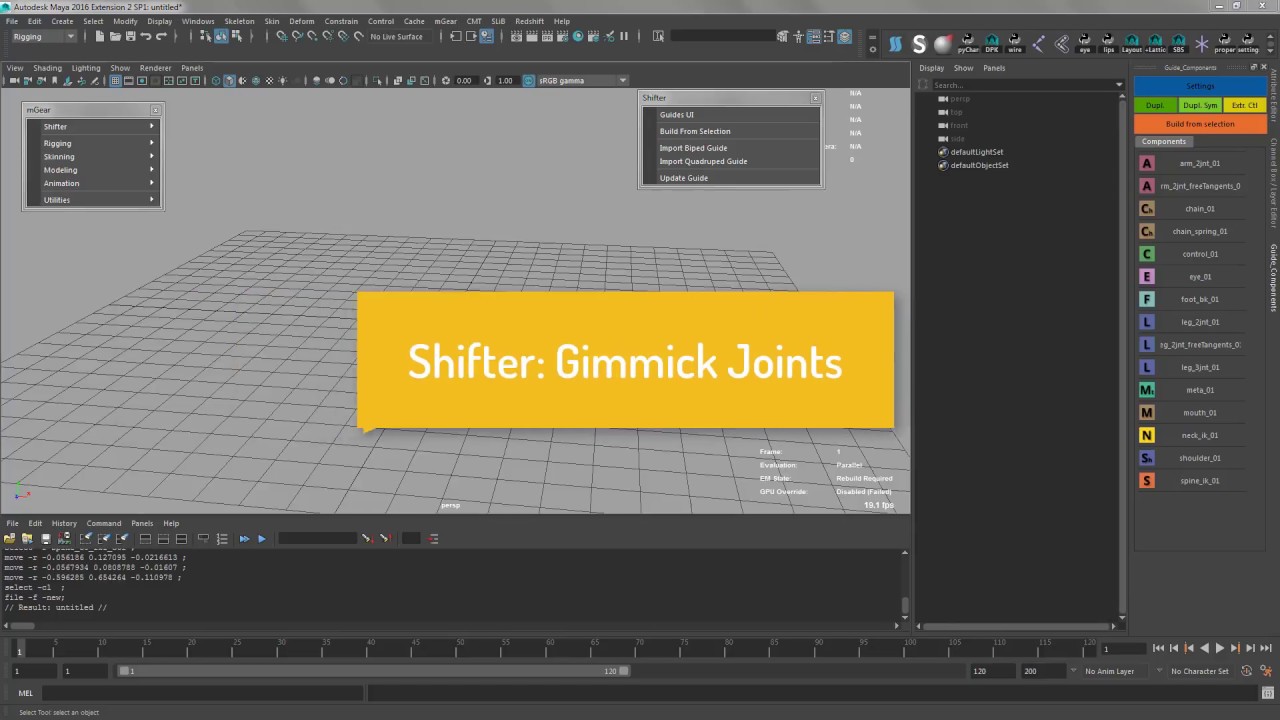Click the mGear shelf 'S' icon

pyautogui.click(x=919, y=44)
